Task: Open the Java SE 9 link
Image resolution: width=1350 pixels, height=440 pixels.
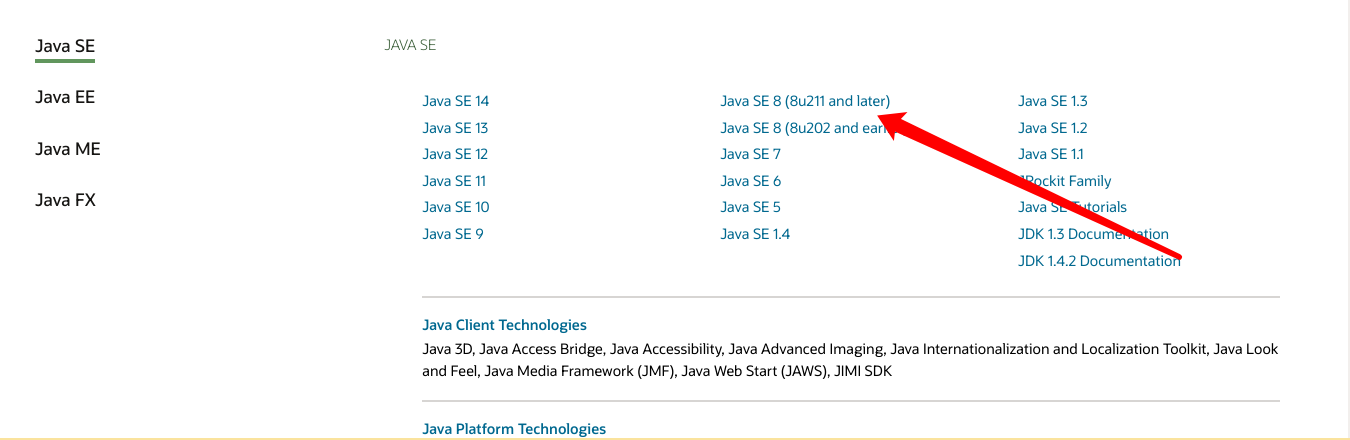Action: [453, 234]
